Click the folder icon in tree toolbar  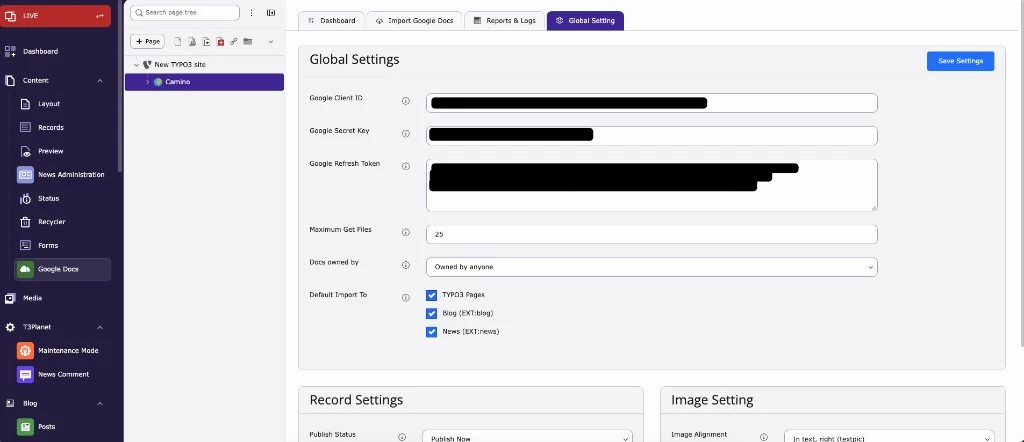click(248, 42)
